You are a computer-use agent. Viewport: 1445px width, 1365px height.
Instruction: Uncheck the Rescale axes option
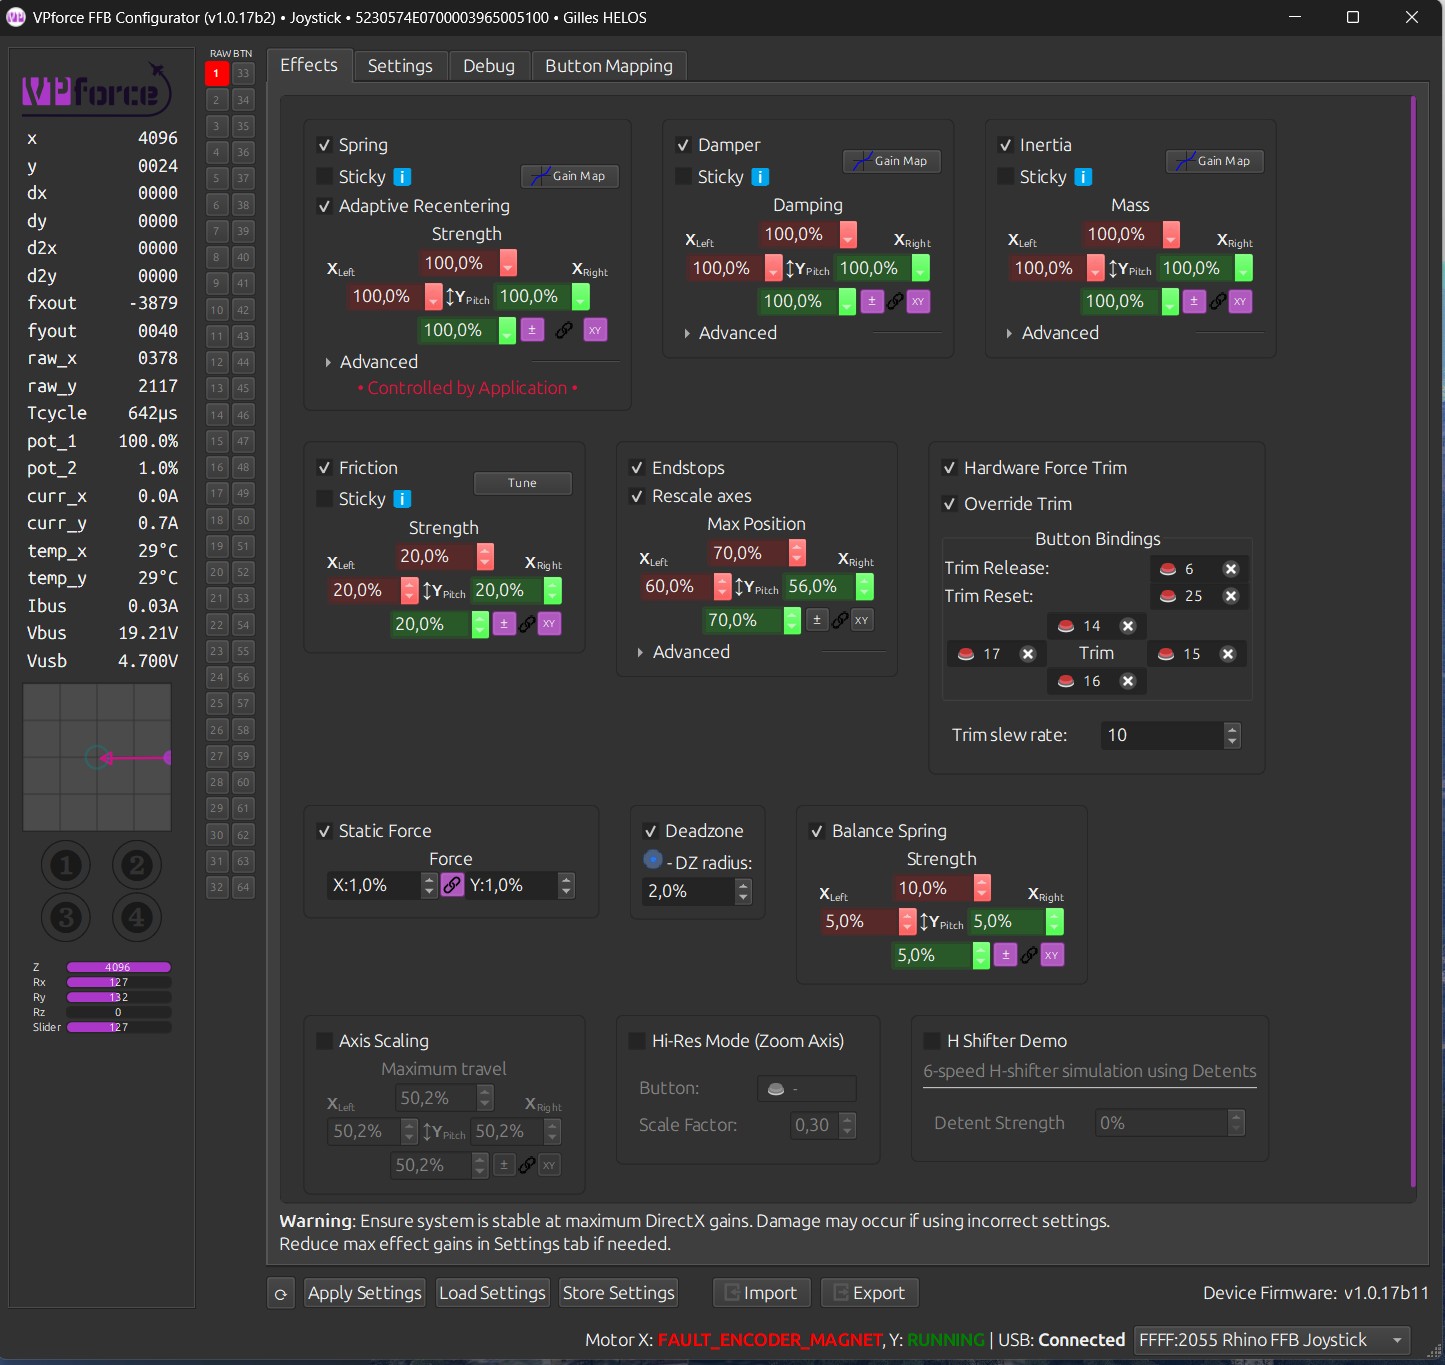(637, 496)
